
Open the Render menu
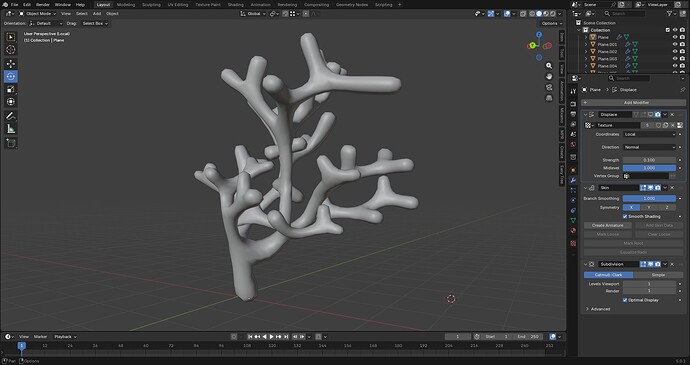(x=43, y=4)
